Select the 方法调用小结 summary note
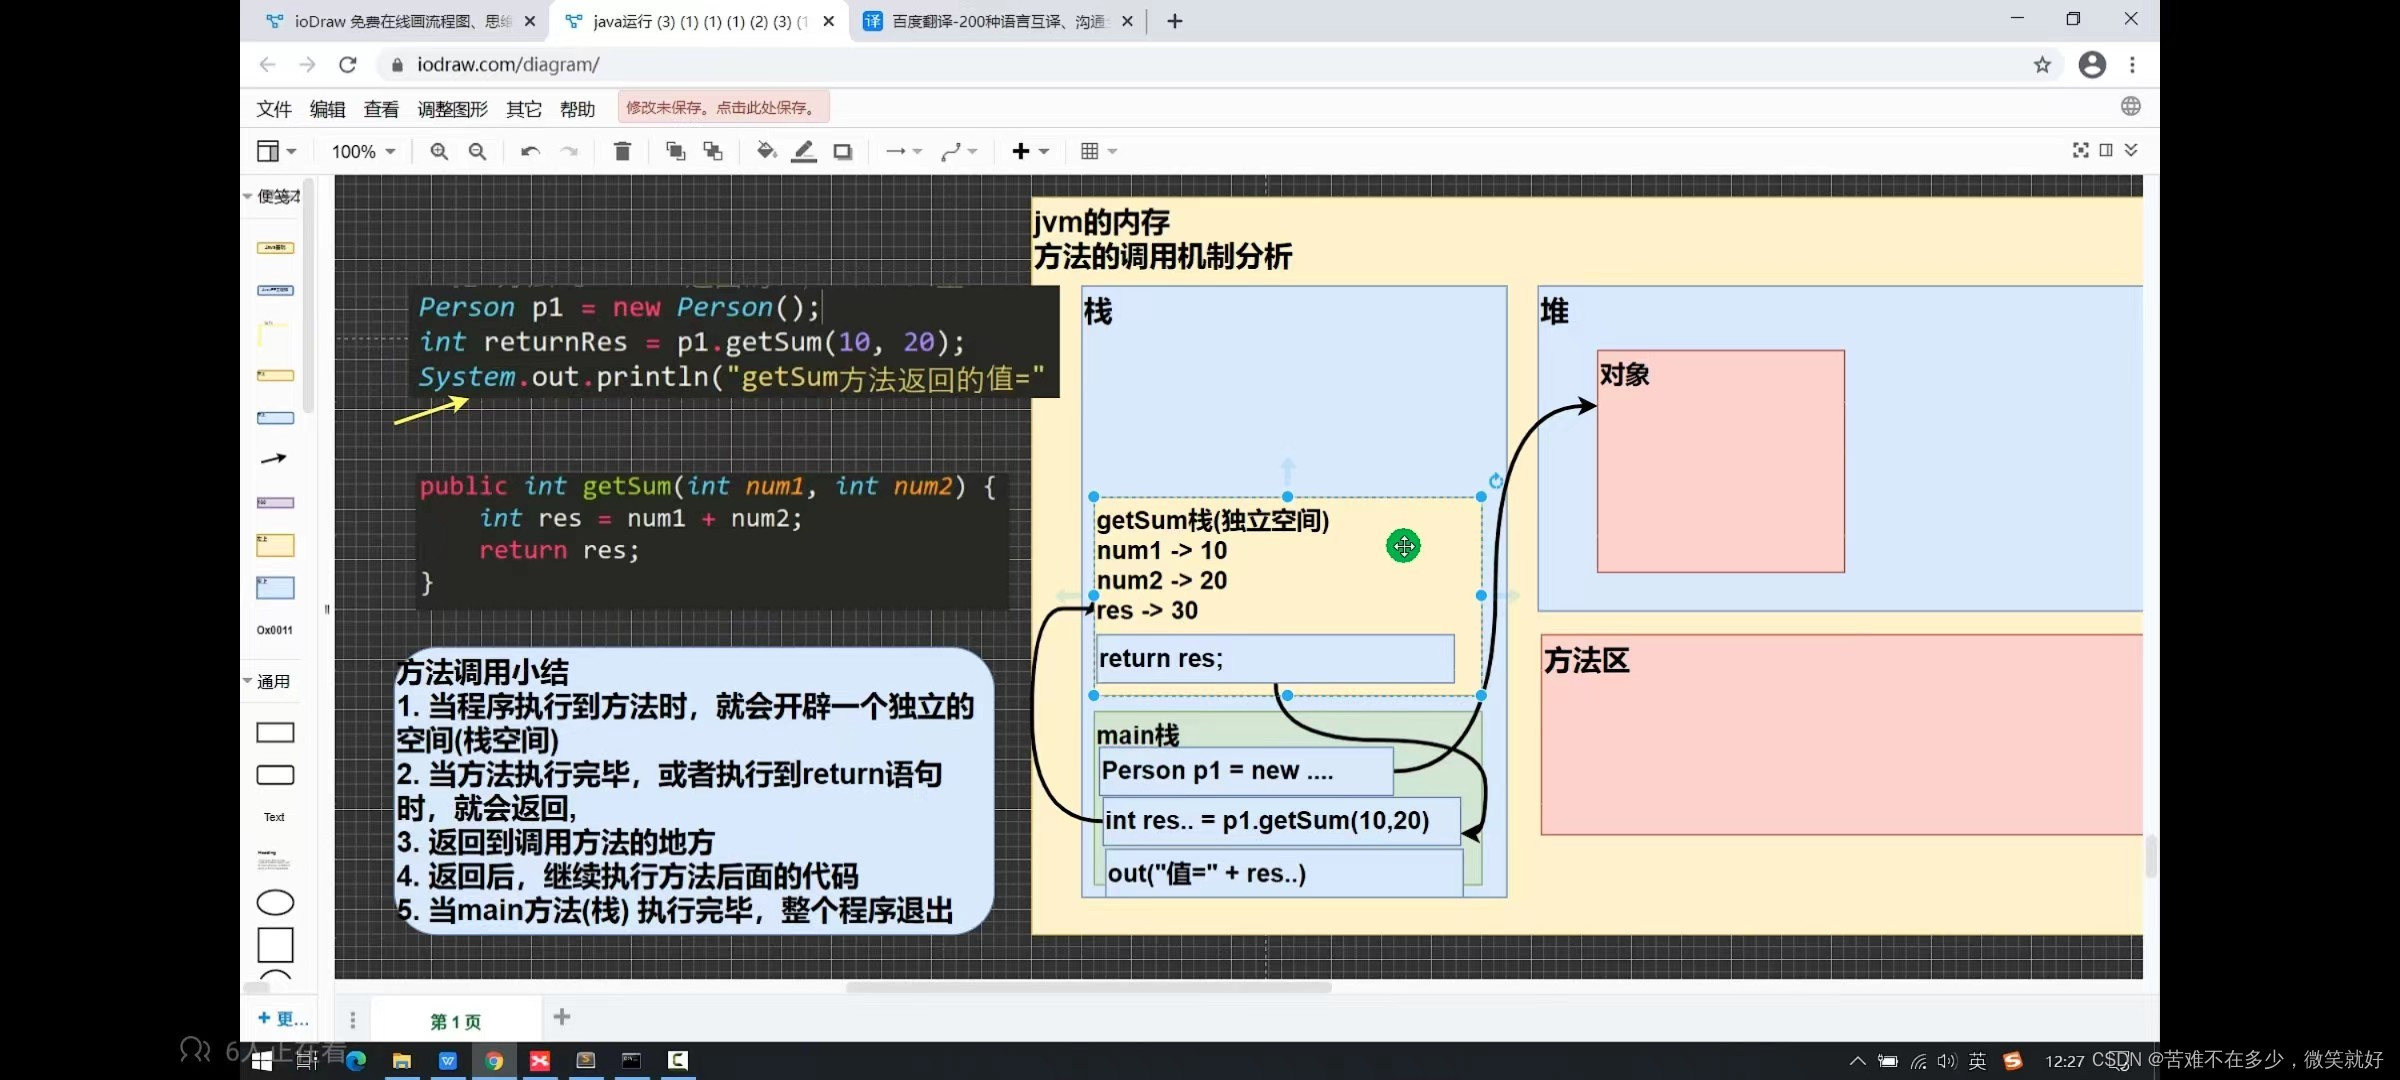This screenshot has width=2400, height=1080. pyautogui.click(x=692, y=790)
